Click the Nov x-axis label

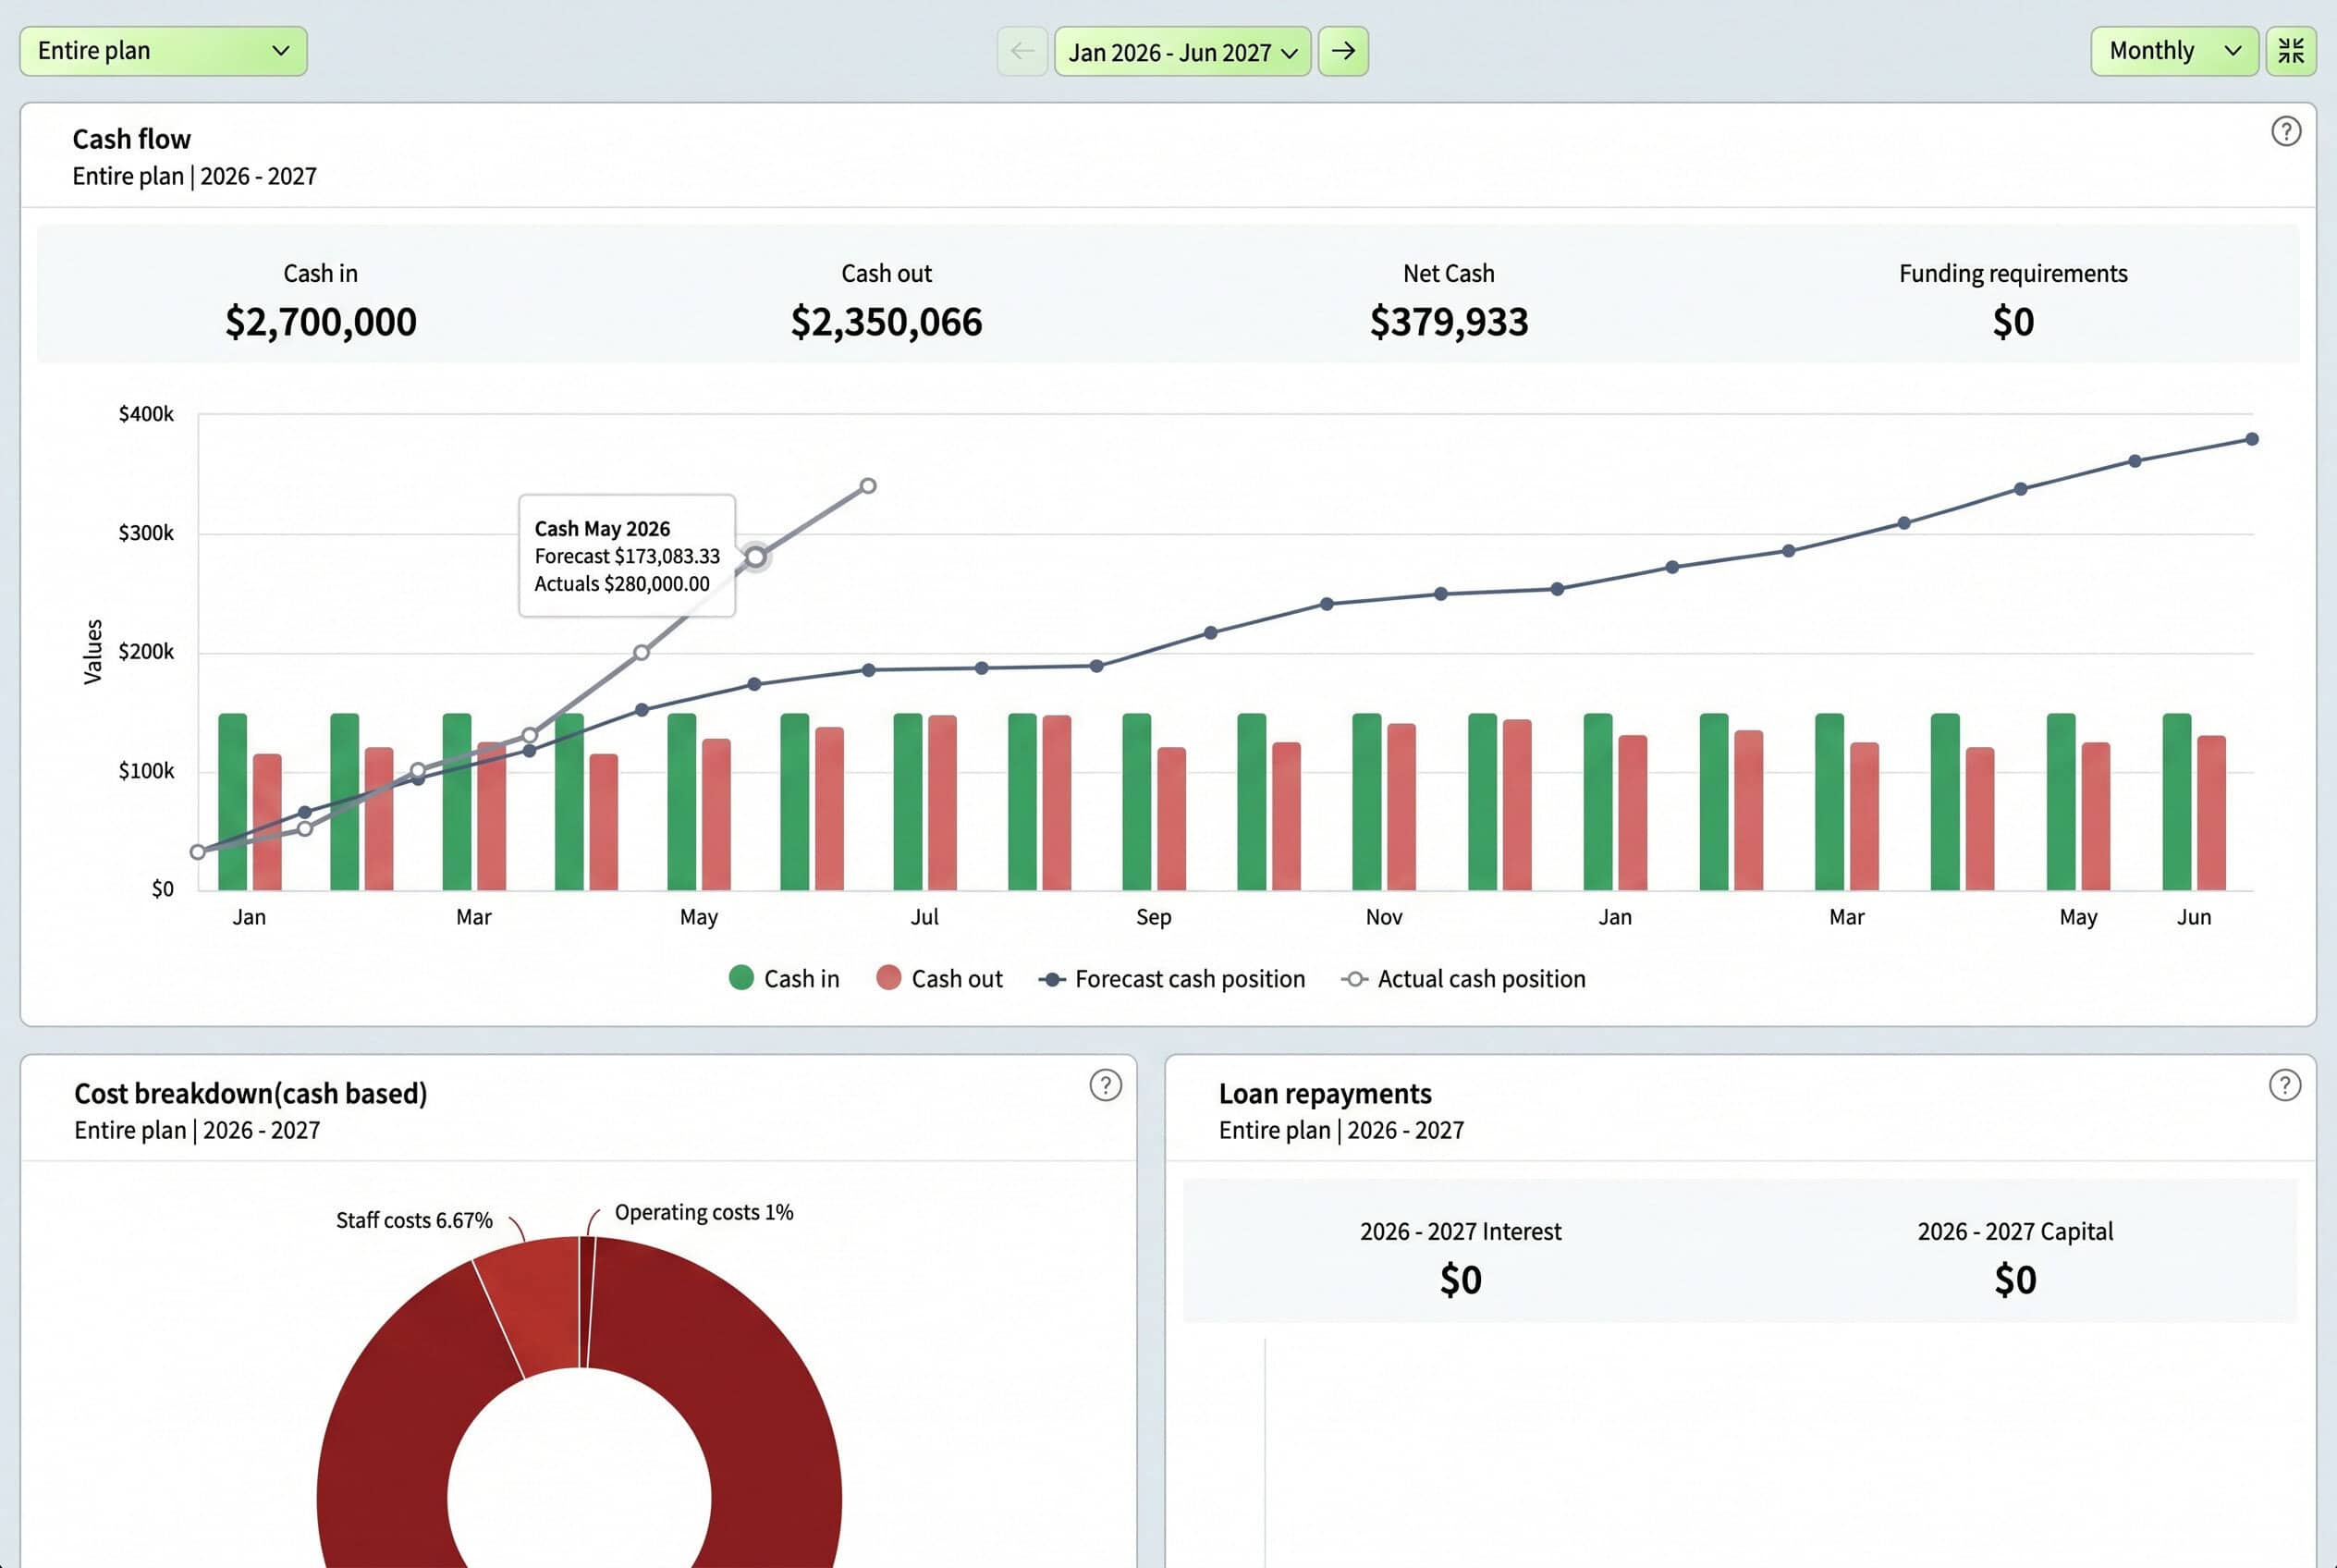click(1384, 917)
